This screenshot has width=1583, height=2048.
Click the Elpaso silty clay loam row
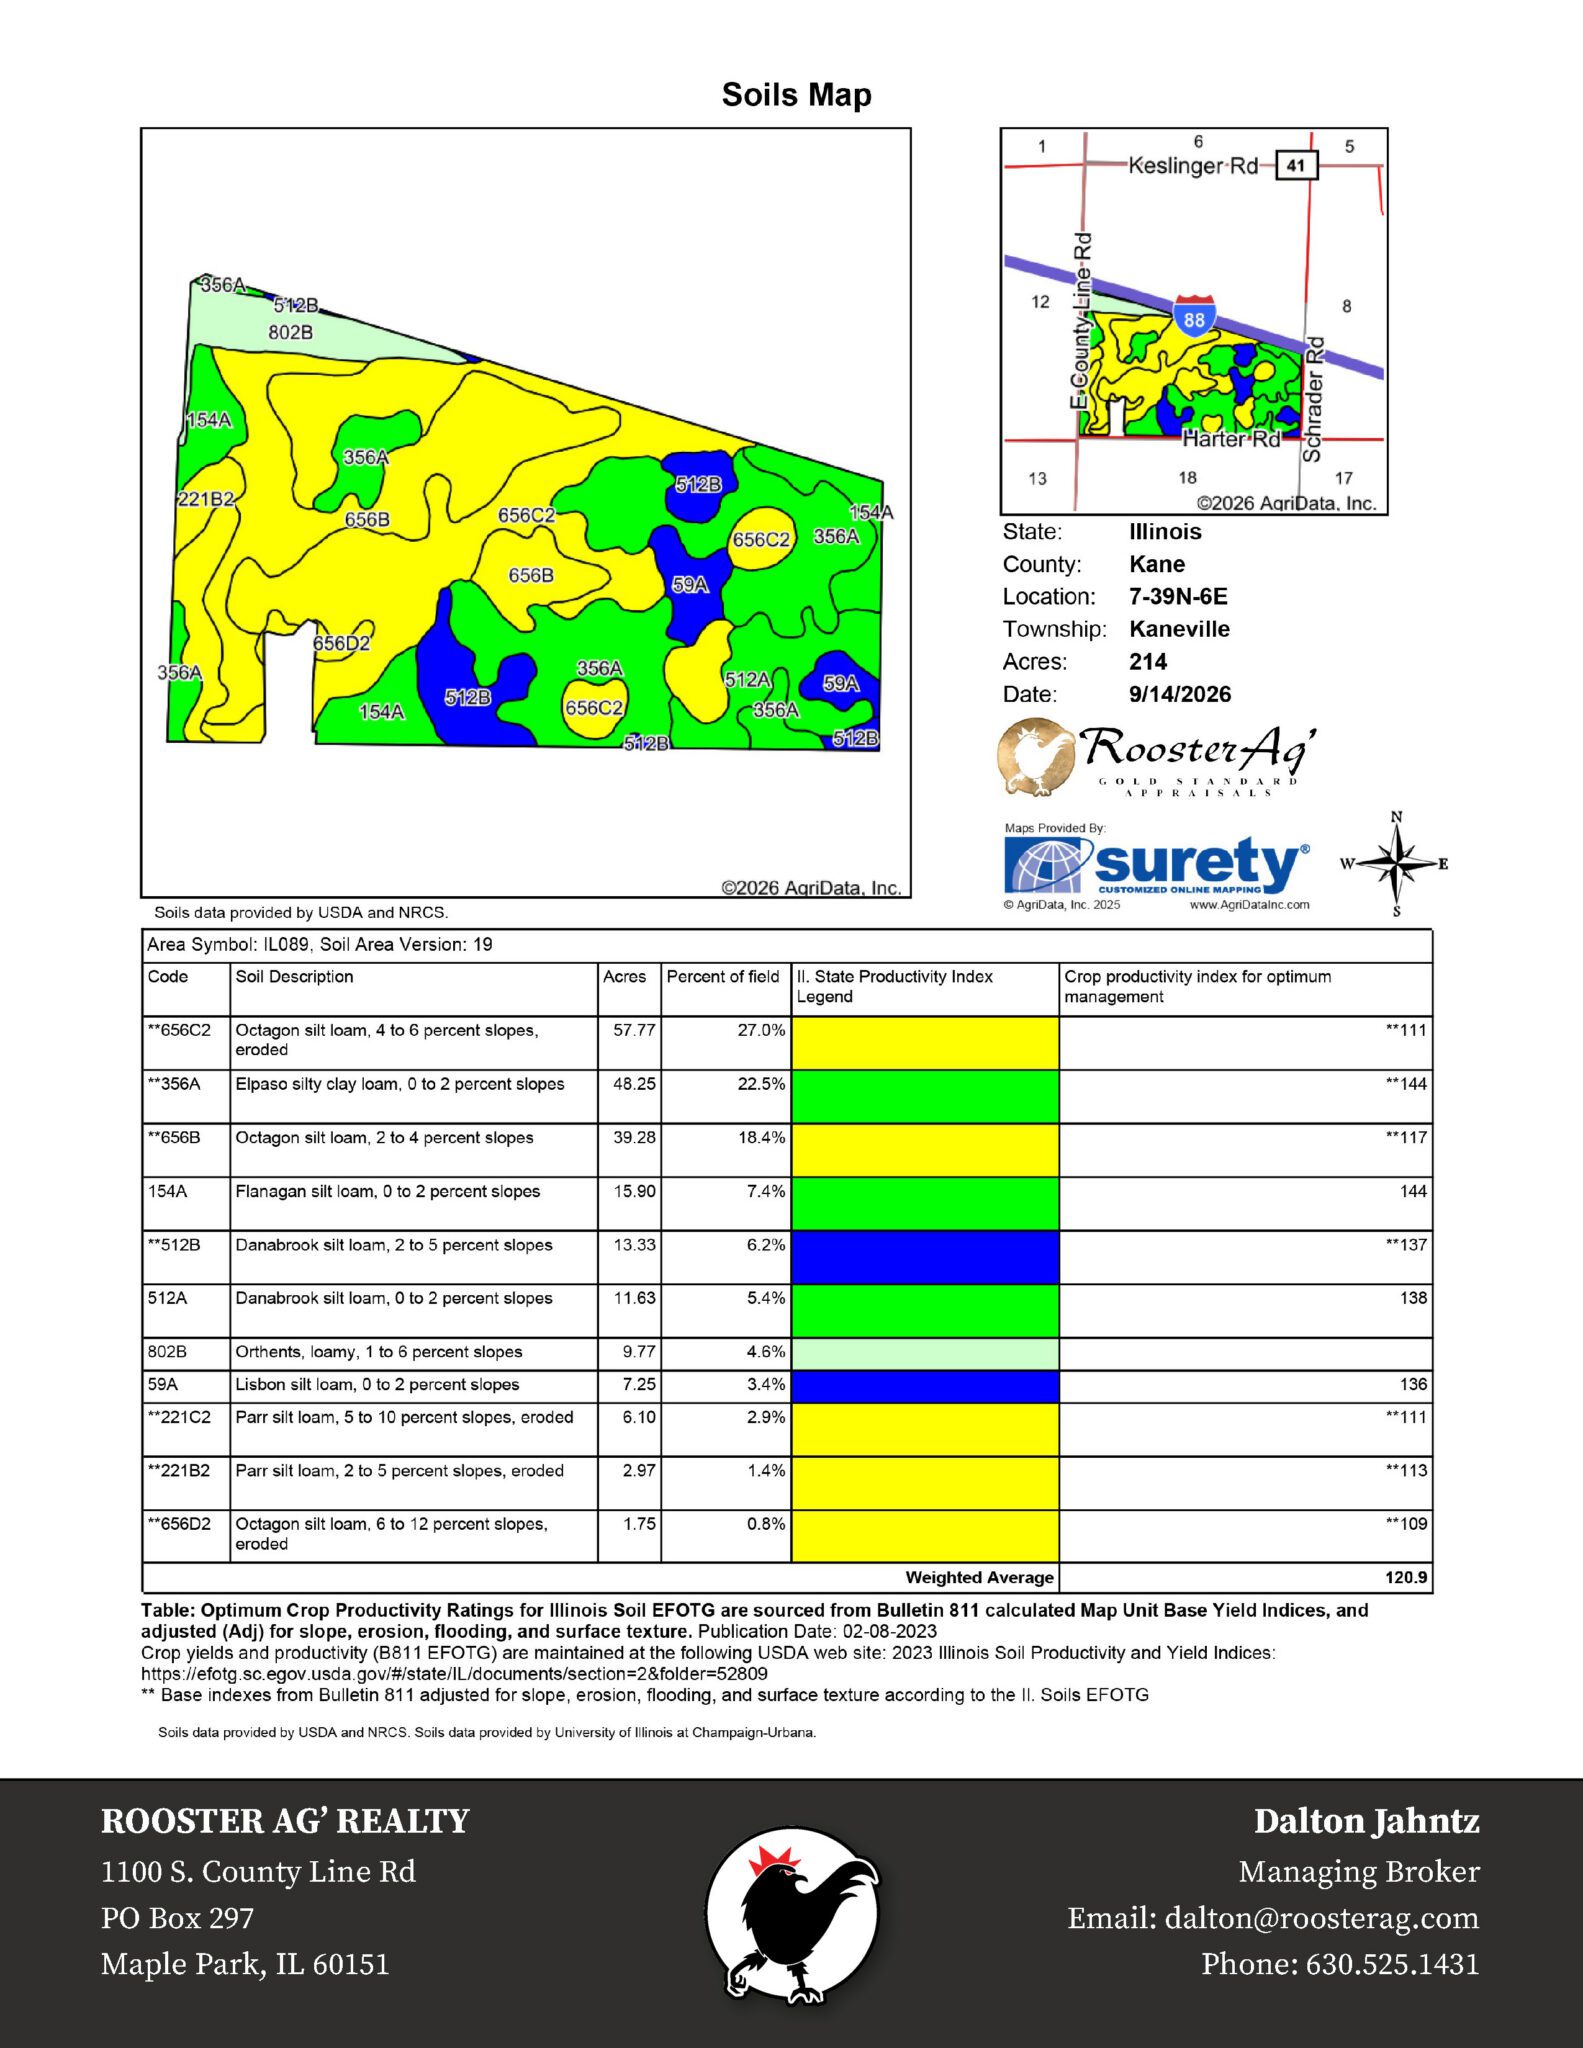pos(787,1097)
